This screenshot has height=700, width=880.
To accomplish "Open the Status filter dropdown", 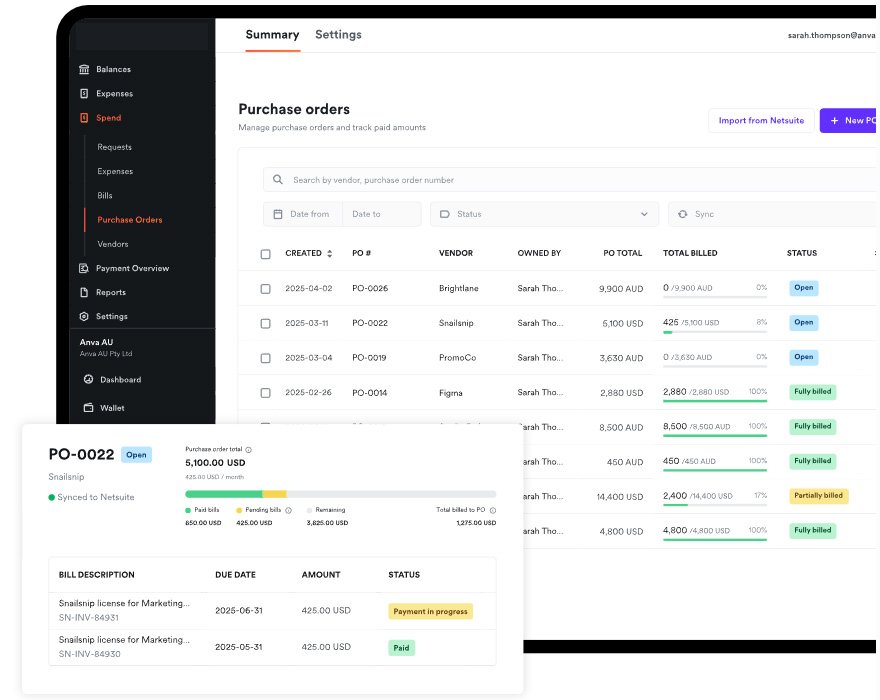I will coord(544,214).
